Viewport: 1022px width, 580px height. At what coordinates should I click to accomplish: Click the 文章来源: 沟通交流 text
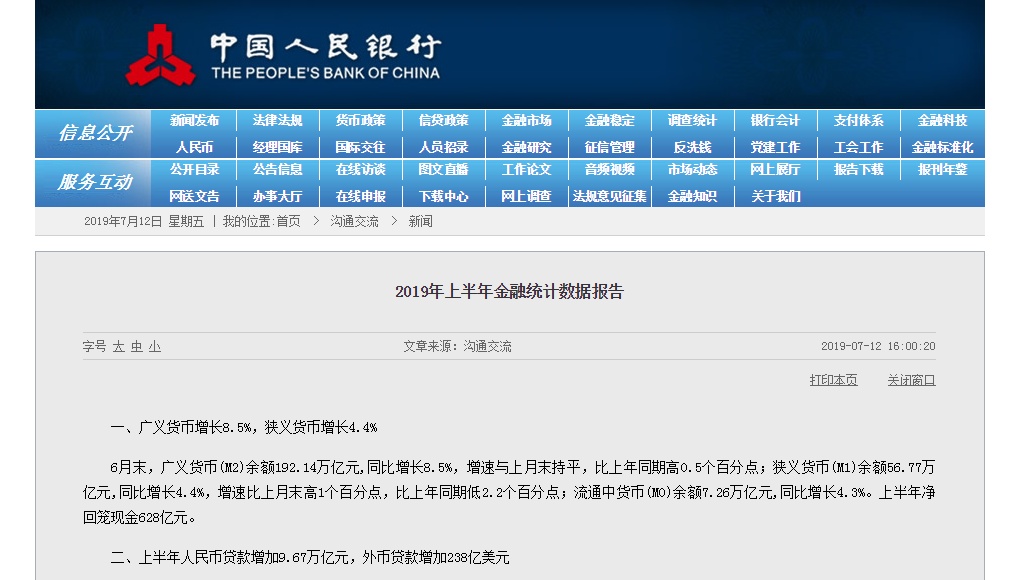457,347
